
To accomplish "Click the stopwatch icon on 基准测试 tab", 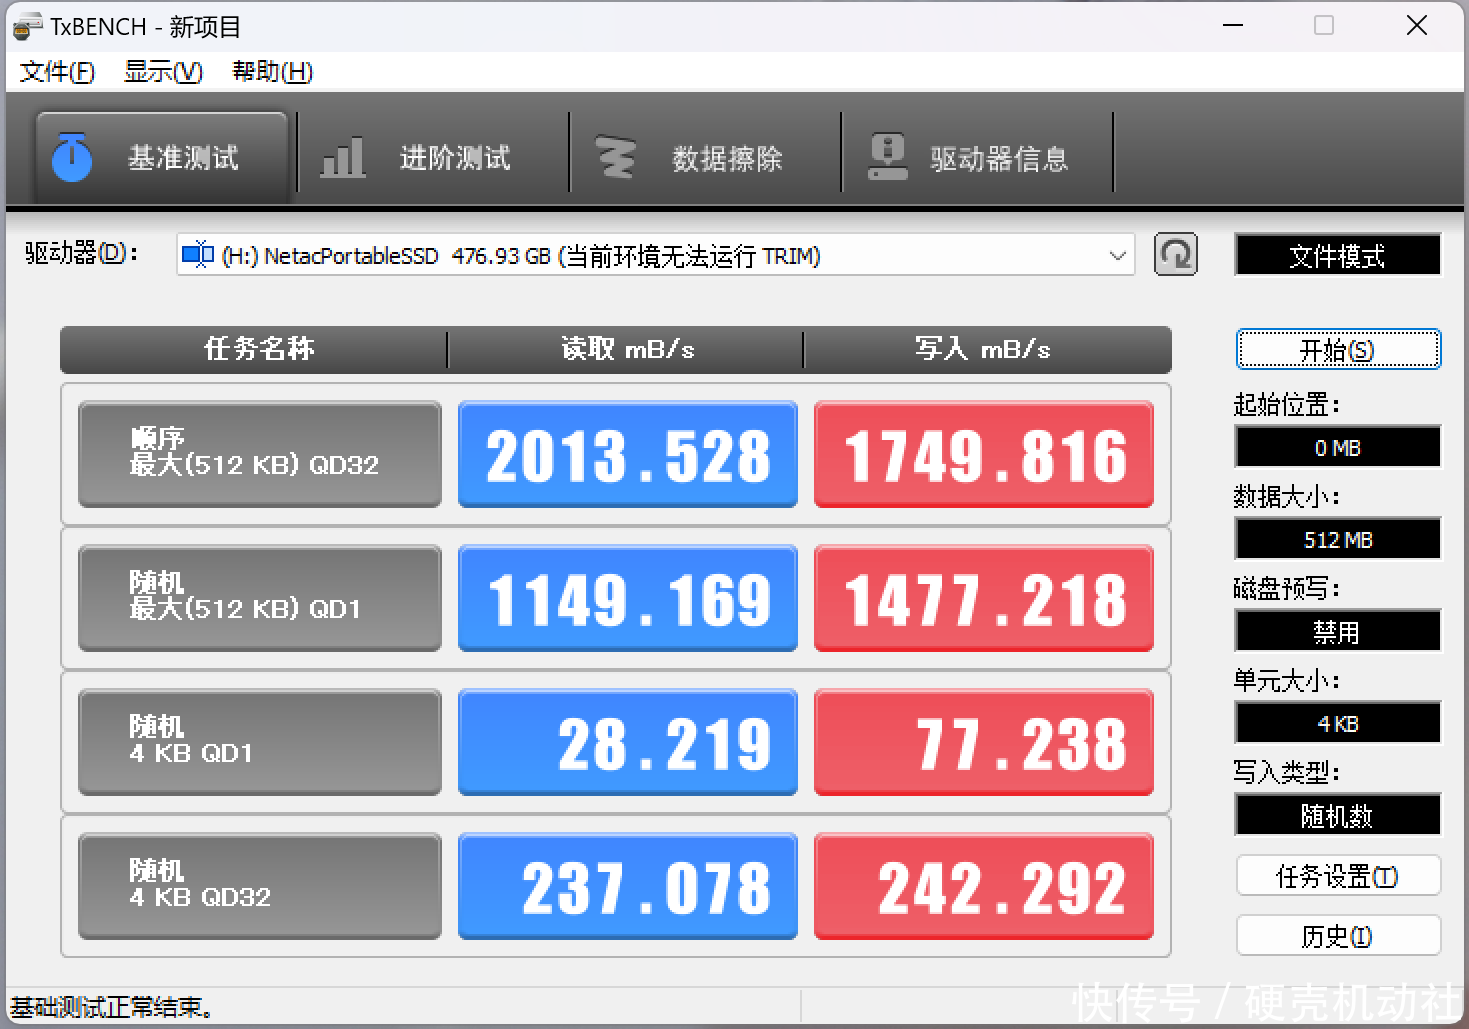I will click(72, 157).
